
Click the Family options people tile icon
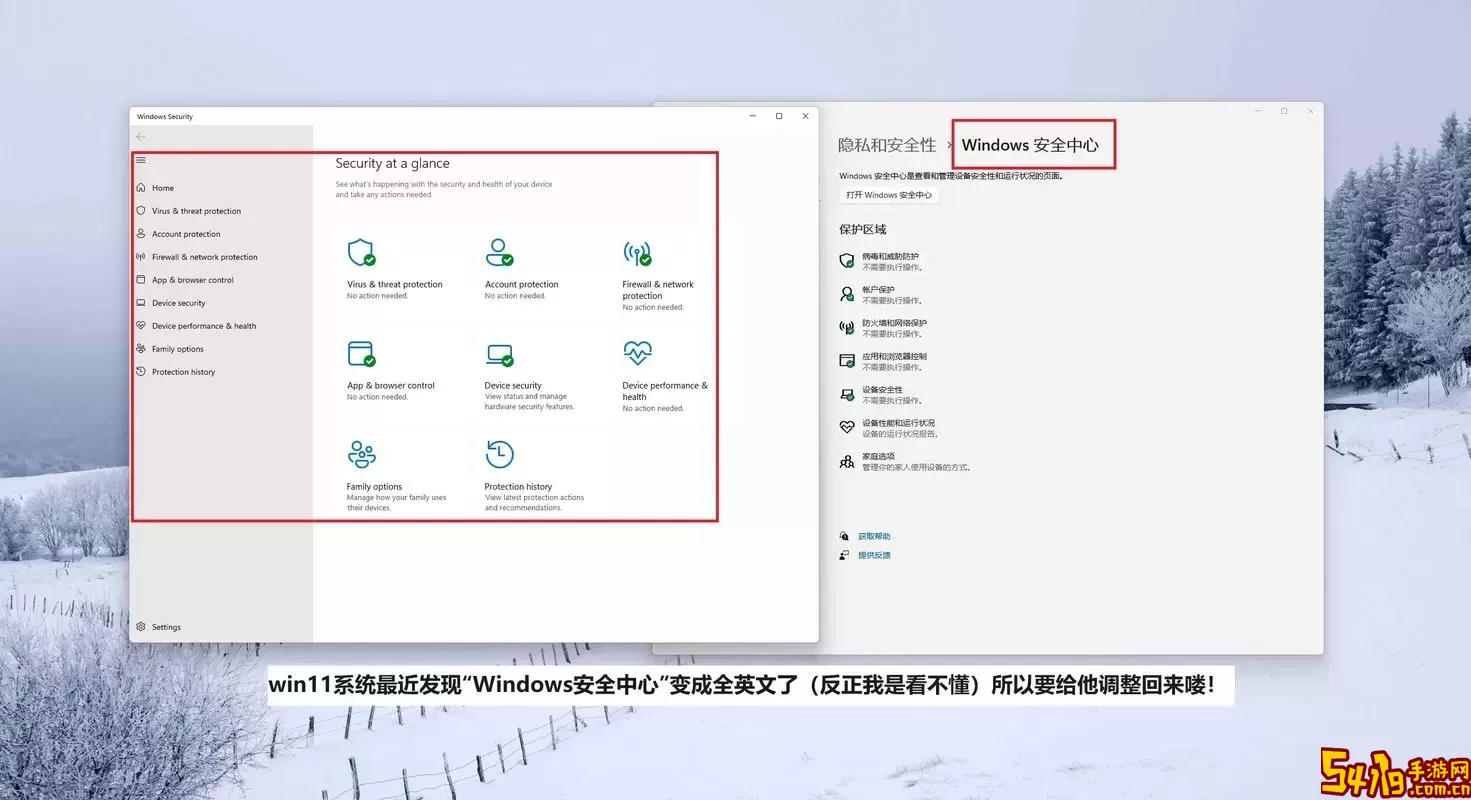click(361, 455)
